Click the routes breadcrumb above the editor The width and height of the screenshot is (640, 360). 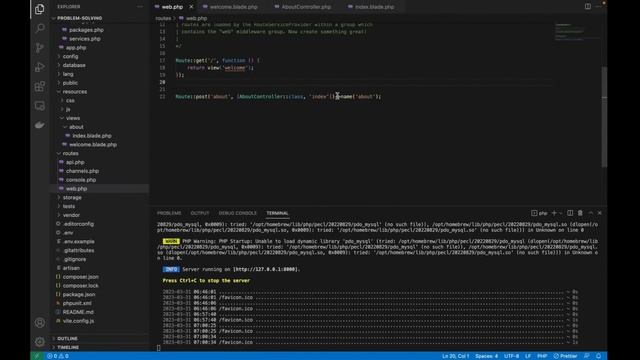(163, 18)
